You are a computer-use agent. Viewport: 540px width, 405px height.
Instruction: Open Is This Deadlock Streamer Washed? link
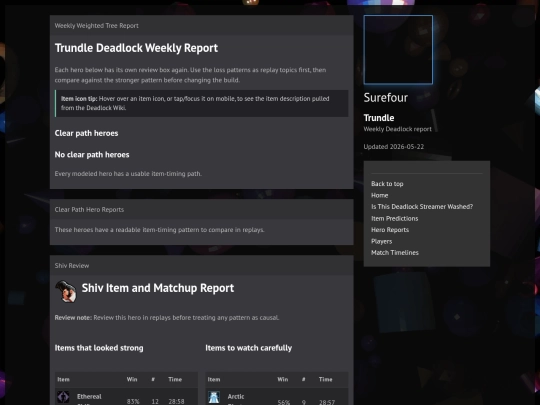pyautogui.click(x=422, y=207)
